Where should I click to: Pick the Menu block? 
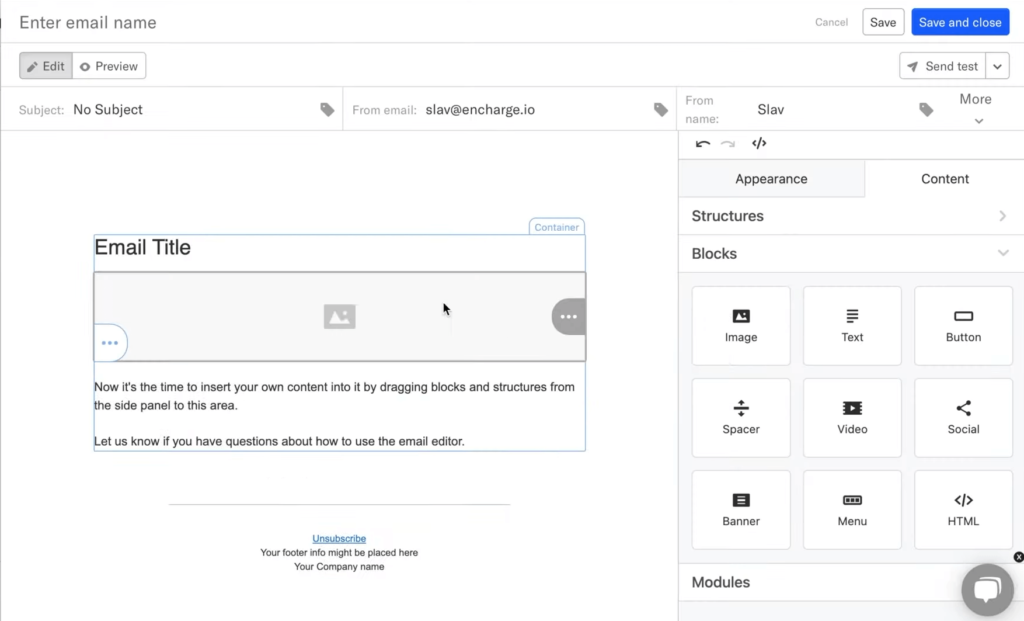click(852, 510)
